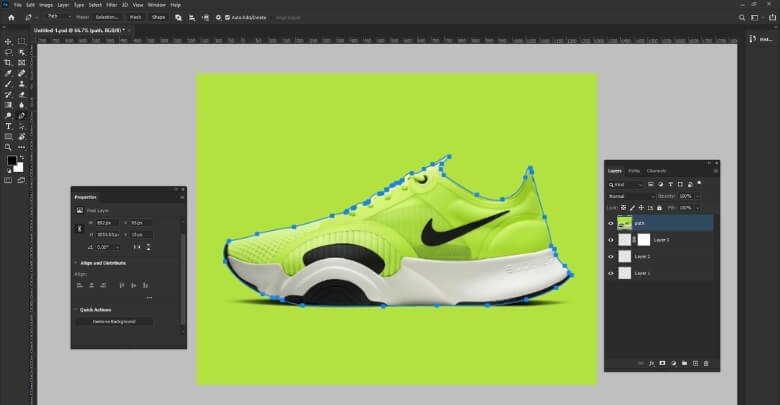The width and height of the screenshot is (780, 405).
Task: Select the Lasso tool
Action: tap(8, 52)
